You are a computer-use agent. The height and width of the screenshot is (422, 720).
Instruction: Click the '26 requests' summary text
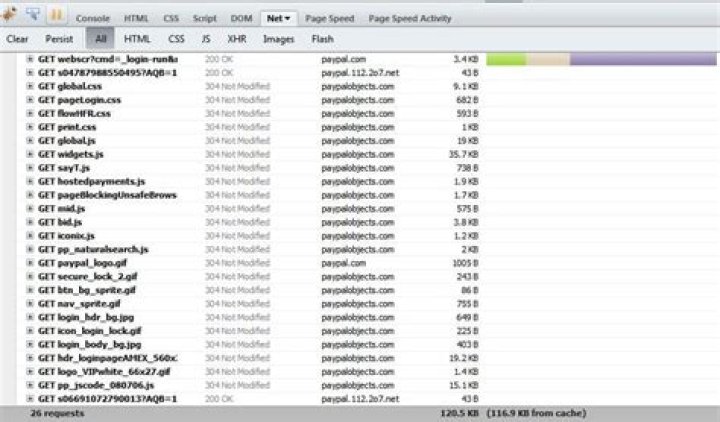click(57, 413)
